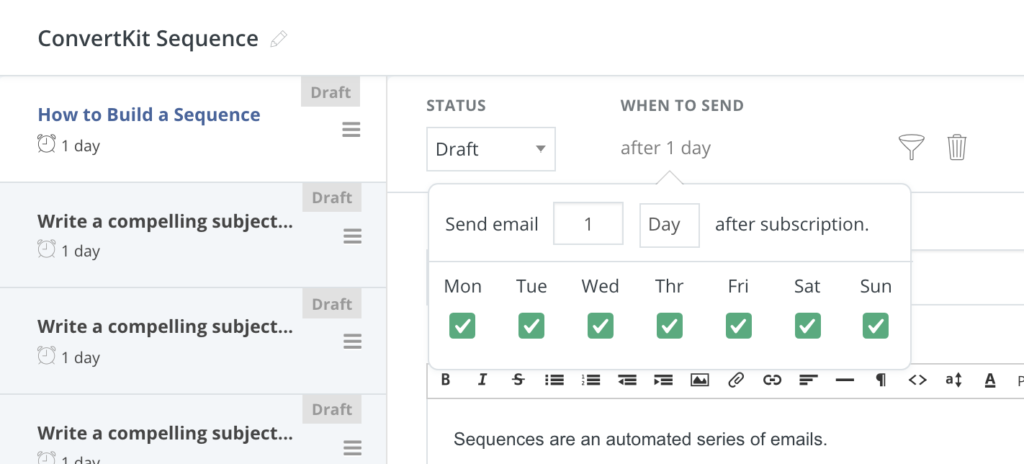Select the How to Build a Sequence email

pos(149,114)
